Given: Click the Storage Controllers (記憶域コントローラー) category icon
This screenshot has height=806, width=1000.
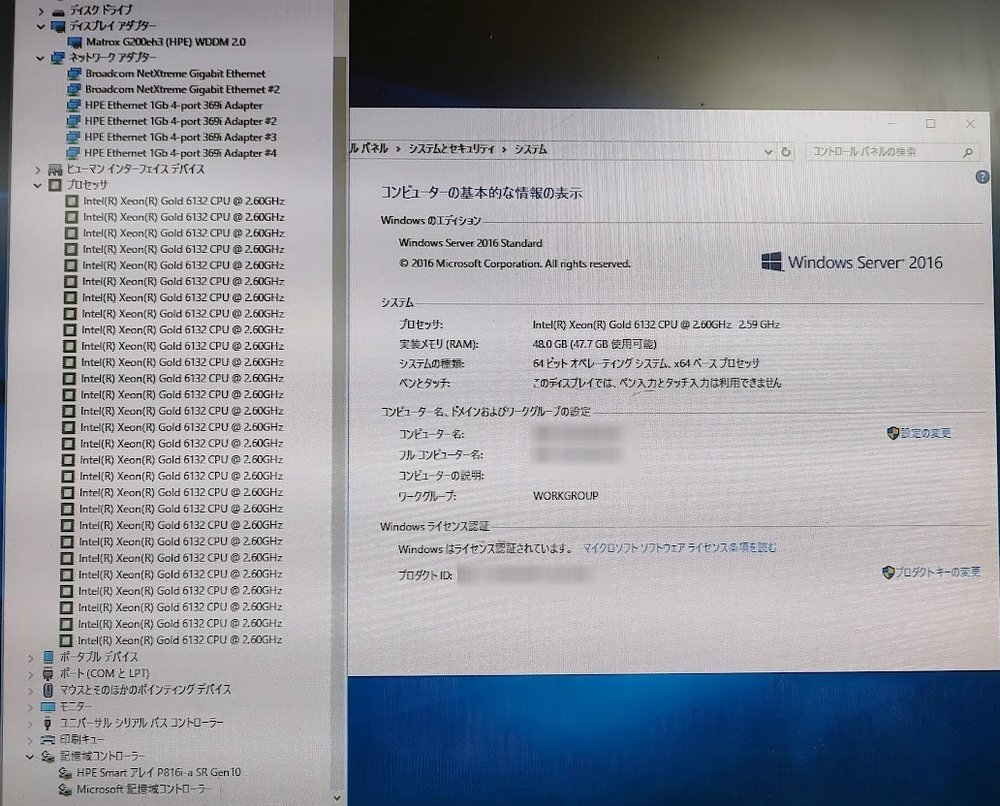Looking at the screenshot, I should [x=47, y=756].
